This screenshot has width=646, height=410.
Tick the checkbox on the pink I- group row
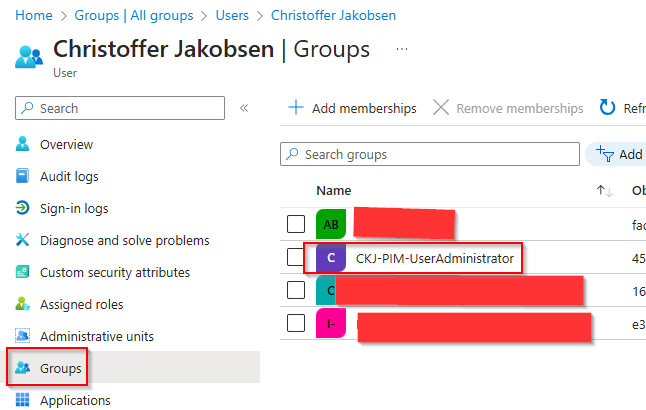[295, 322]
